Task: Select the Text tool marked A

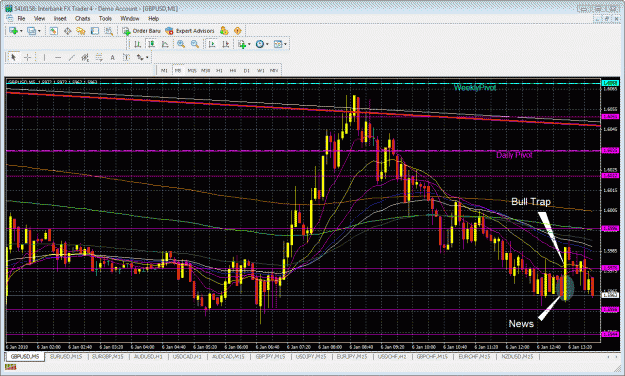Action: (112, 57)
